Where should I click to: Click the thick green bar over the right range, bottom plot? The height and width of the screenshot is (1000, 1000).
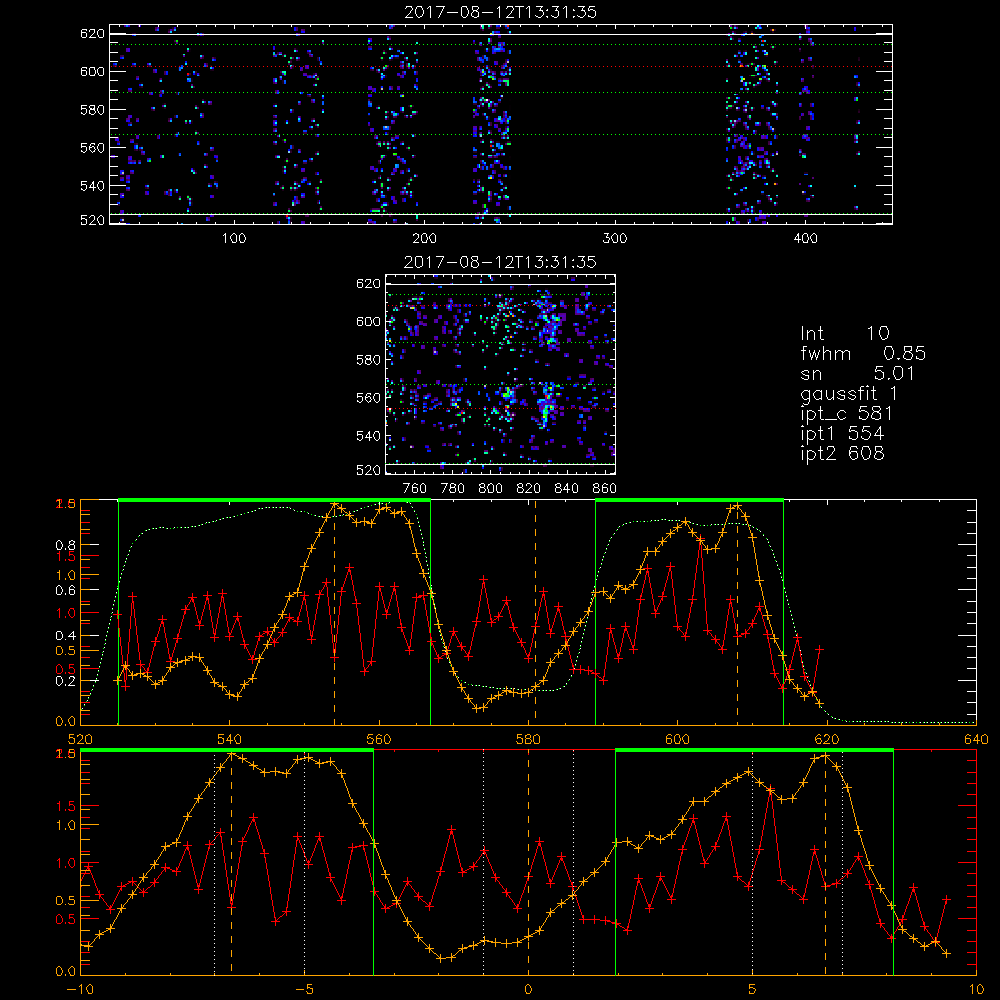[754, 750]
